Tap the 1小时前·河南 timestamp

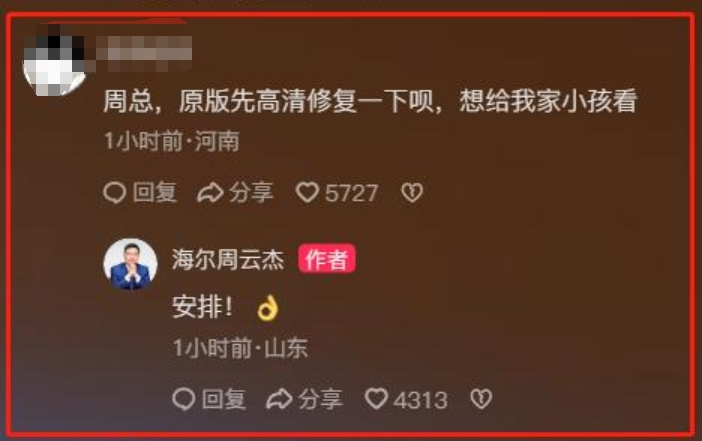click(172, 141)
